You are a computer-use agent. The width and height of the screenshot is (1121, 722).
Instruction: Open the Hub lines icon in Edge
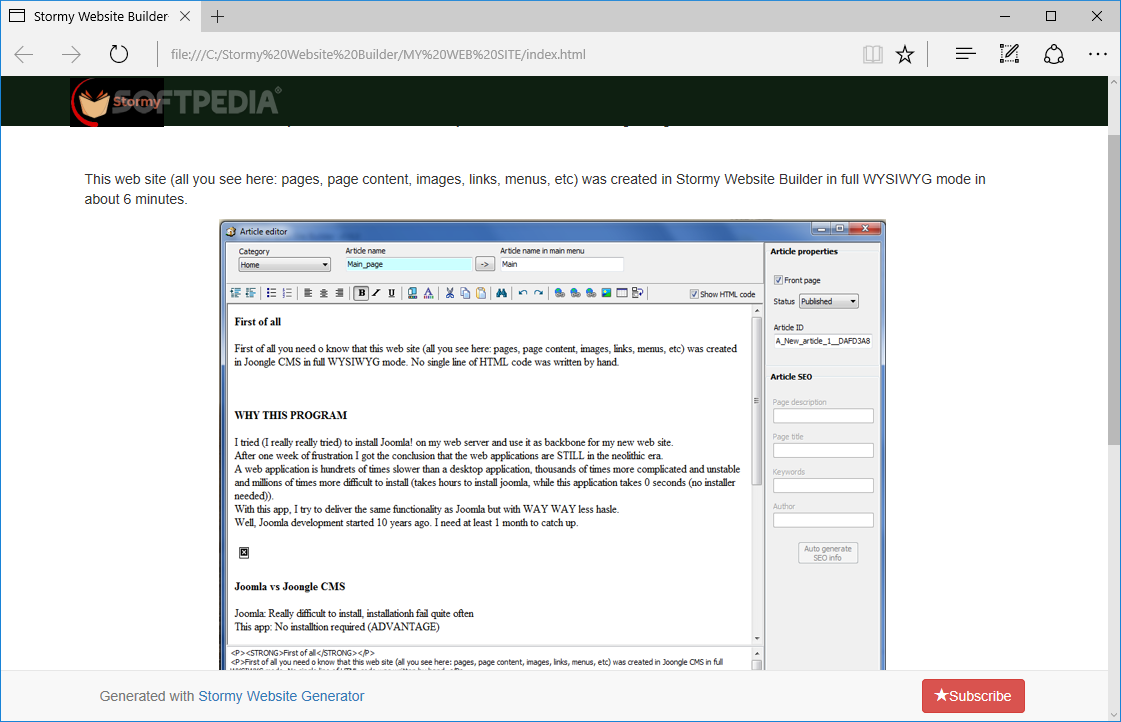965,54
